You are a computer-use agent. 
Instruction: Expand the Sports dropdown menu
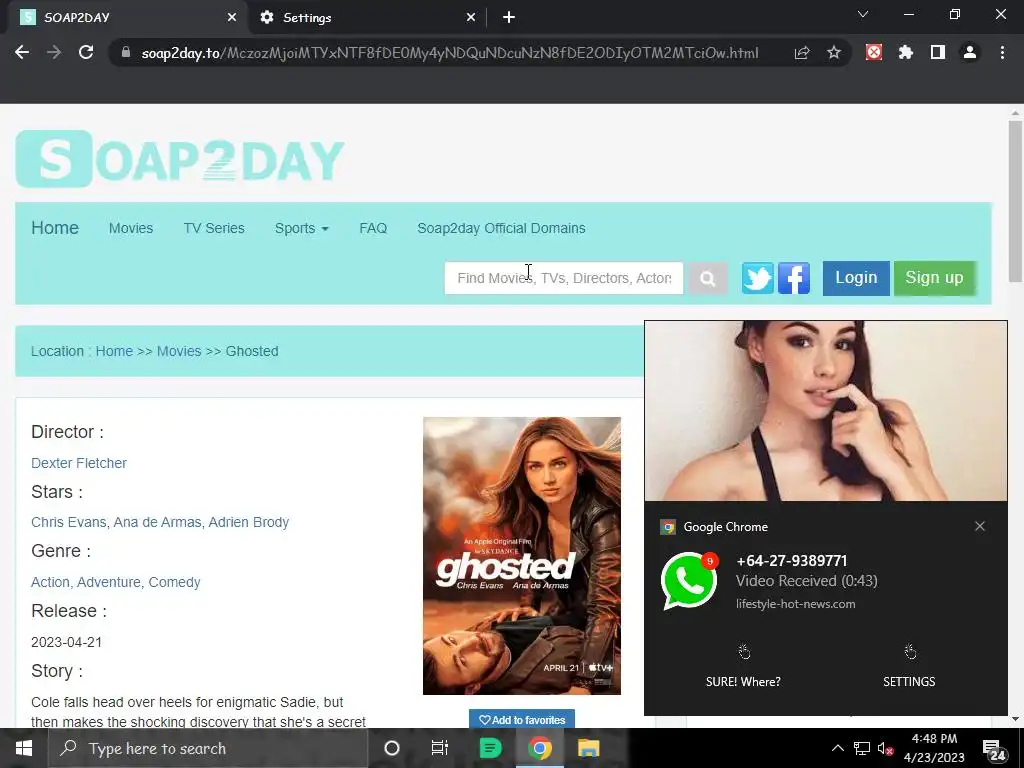pyautogui.click(x=302, y=228)
